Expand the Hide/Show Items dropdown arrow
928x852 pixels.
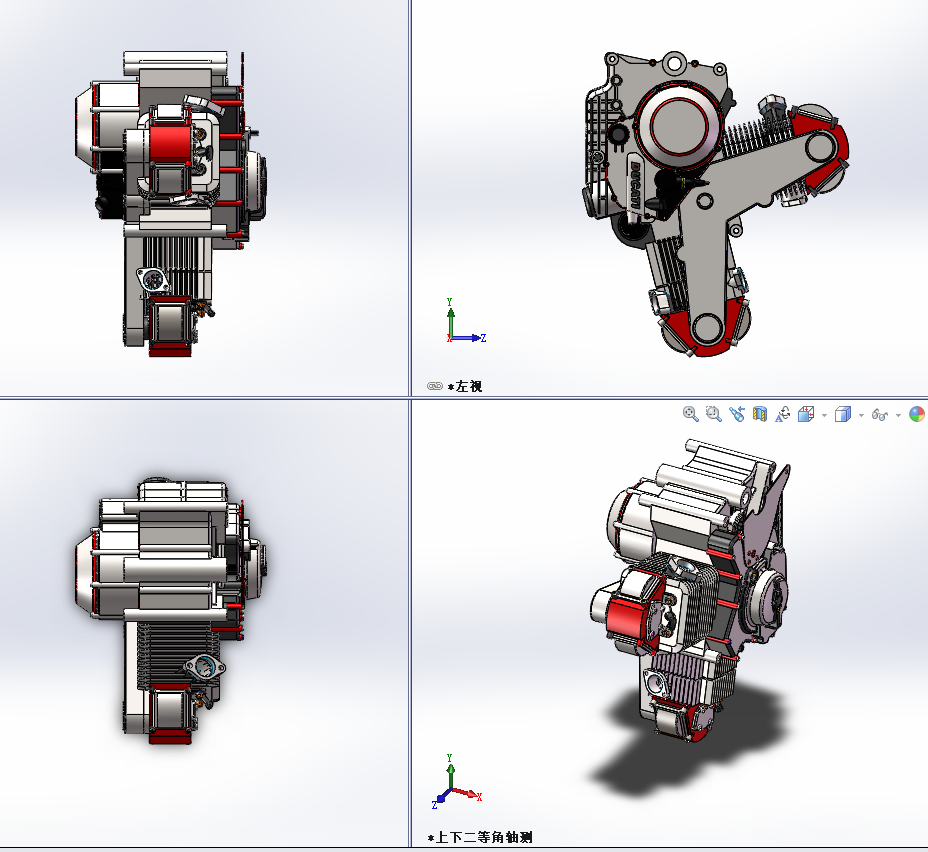point(898,415)
